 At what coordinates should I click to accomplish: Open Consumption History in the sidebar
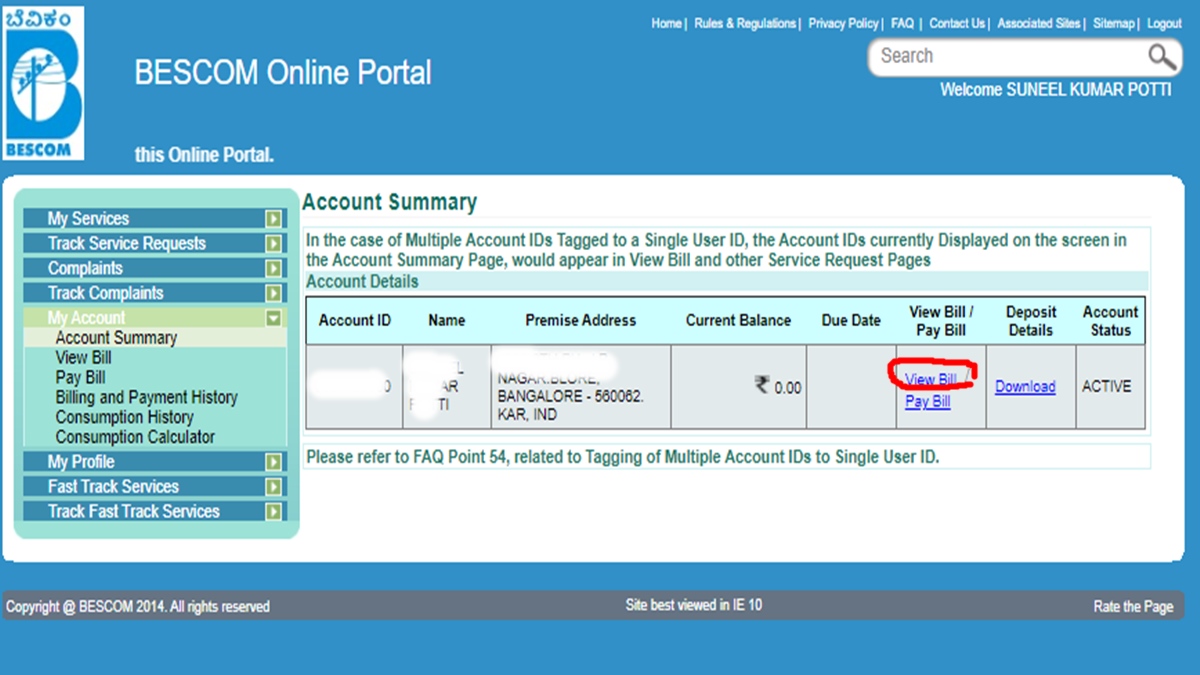coord(124,417)
